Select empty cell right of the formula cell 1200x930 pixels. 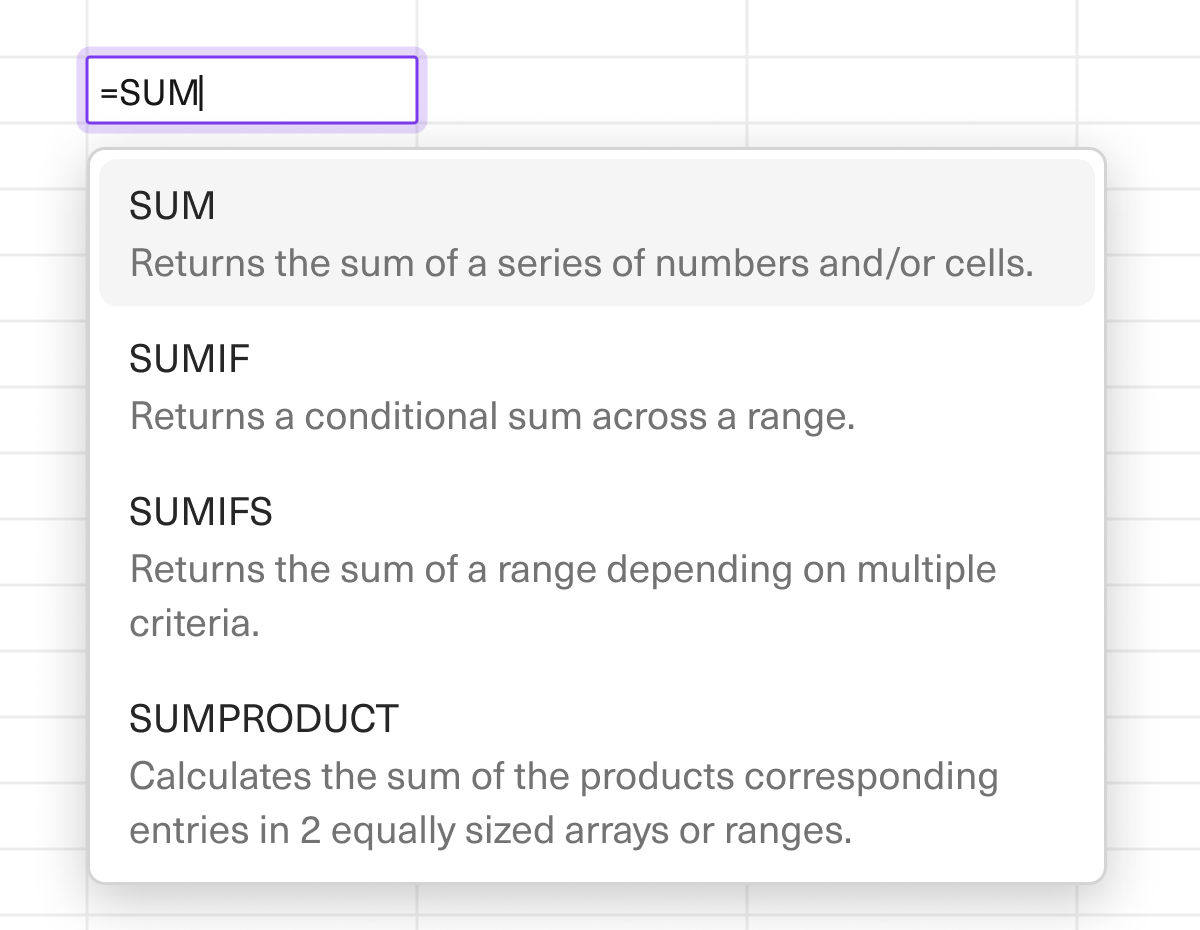[582, 91]
